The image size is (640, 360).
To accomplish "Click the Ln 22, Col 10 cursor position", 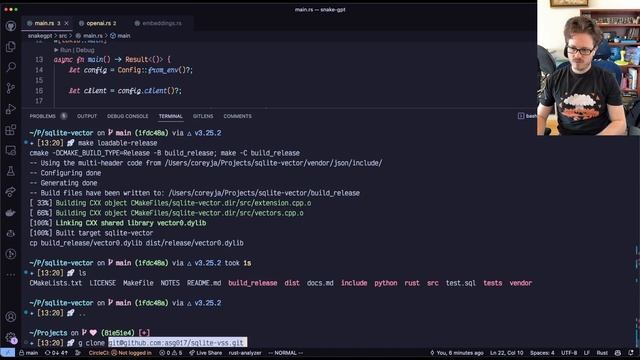I will tap(507, 353).
